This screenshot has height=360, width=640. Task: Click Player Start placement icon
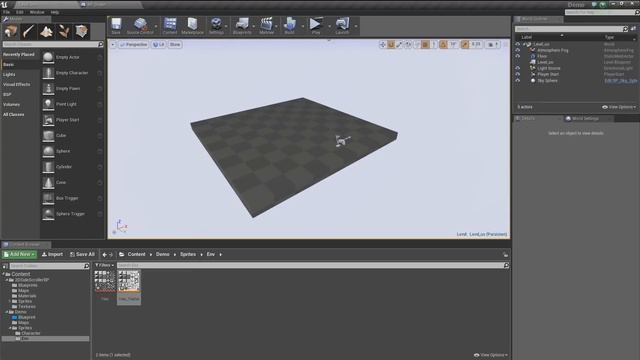(x=48, y=120)
